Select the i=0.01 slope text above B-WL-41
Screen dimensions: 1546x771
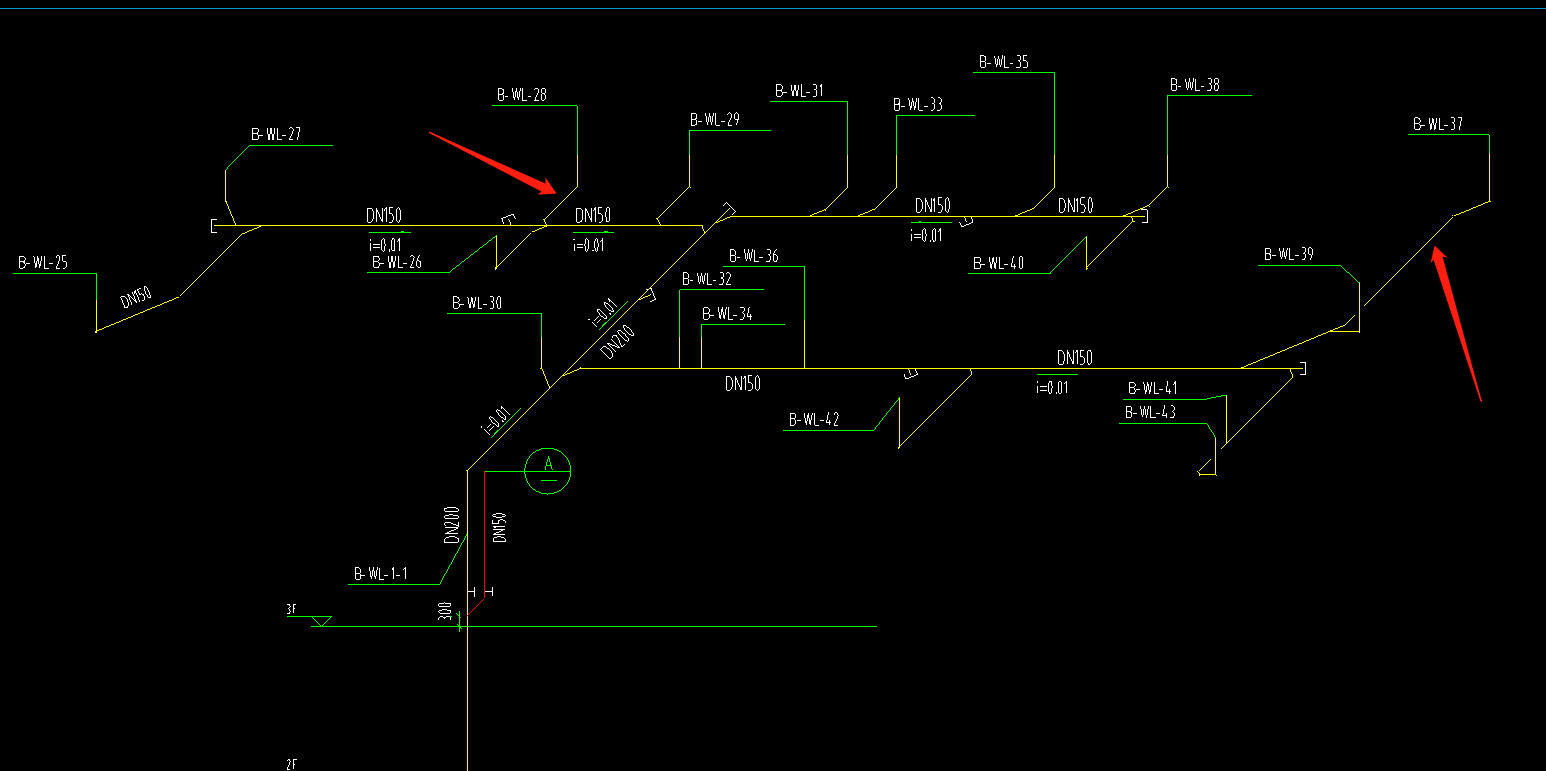1051,387
